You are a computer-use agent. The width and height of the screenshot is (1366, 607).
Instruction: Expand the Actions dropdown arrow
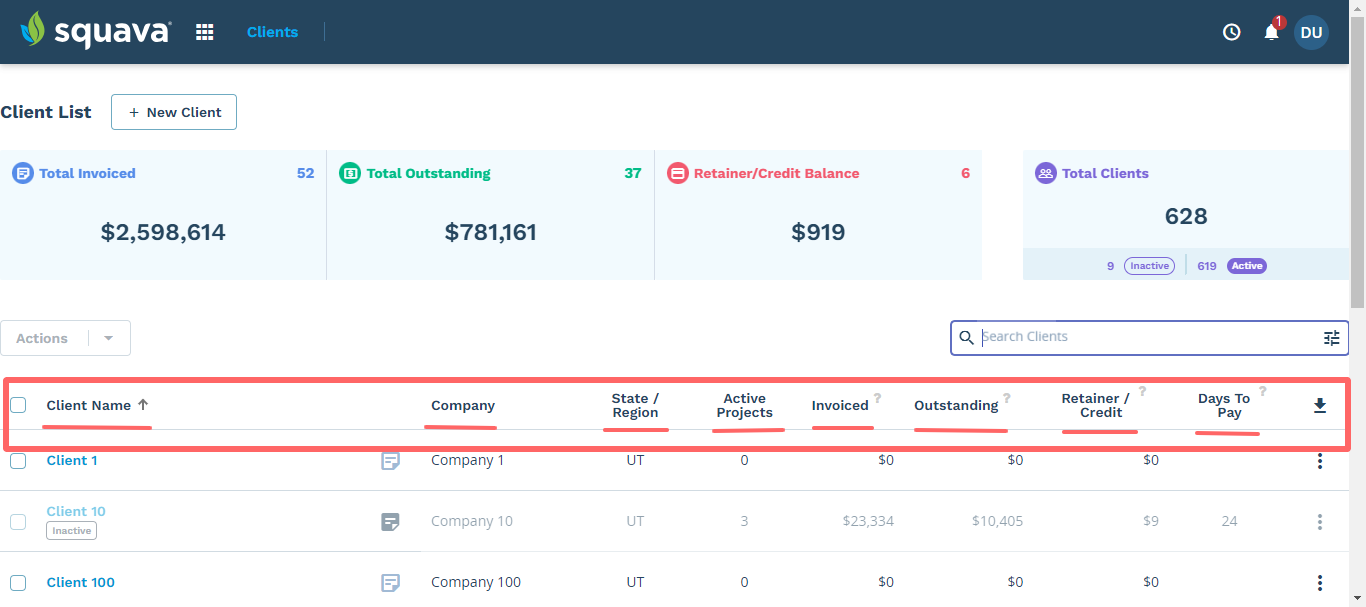click(108, 338)
